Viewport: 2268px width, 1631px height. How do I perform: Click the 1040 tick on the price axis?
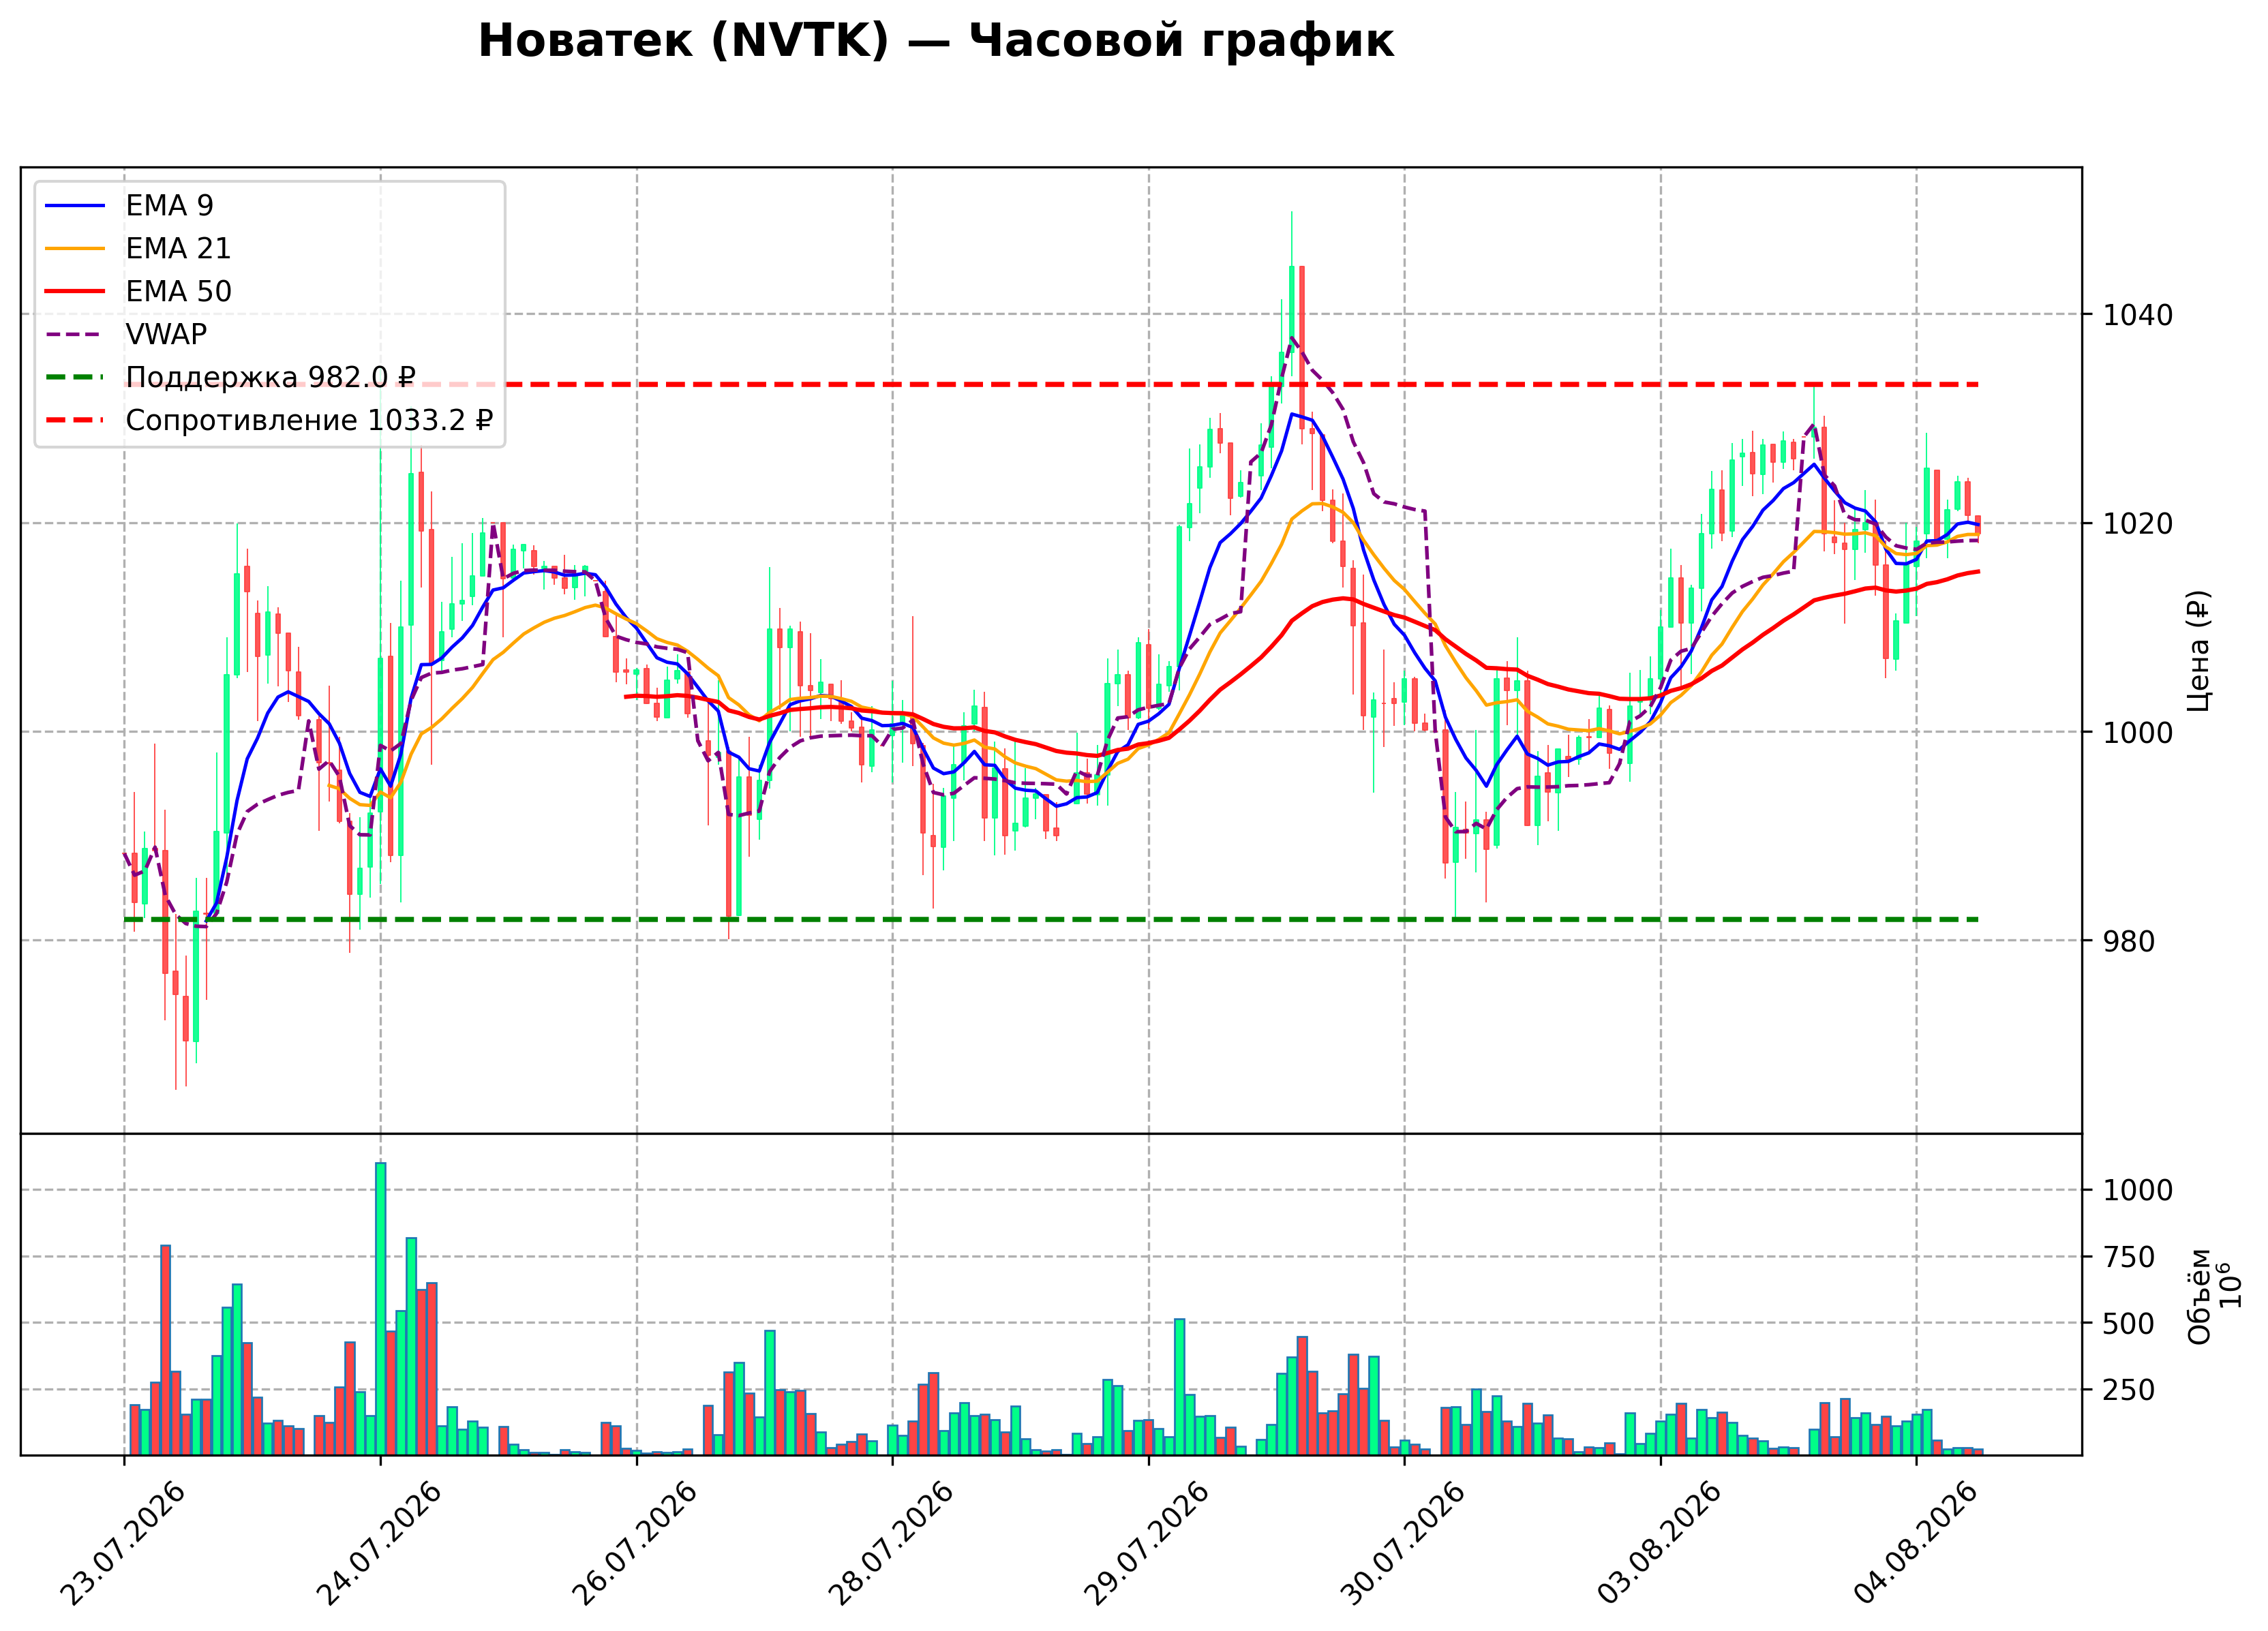click(x=2138, y=315)
